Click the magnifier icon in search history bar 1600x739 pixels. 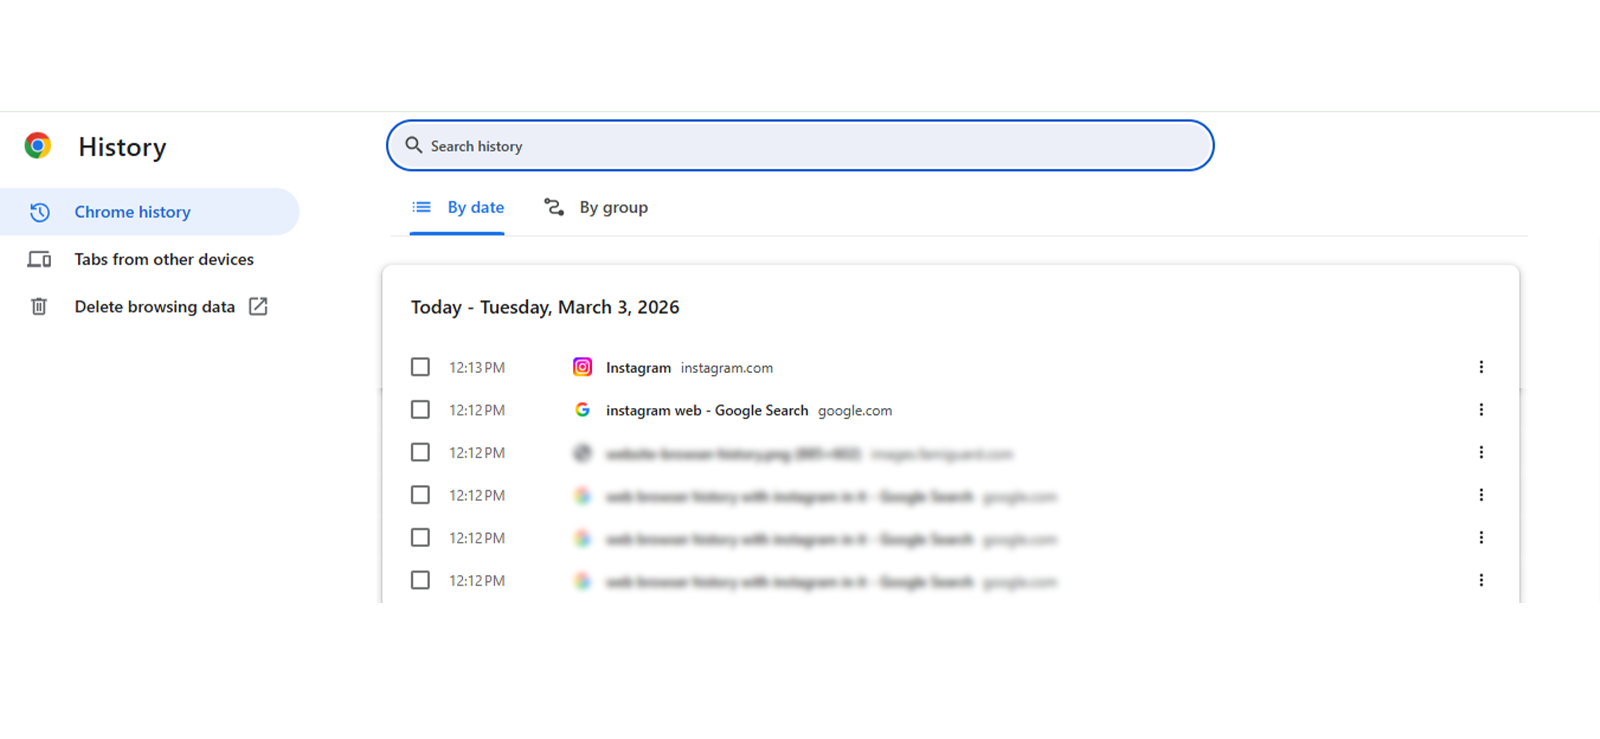coord(413,146)
